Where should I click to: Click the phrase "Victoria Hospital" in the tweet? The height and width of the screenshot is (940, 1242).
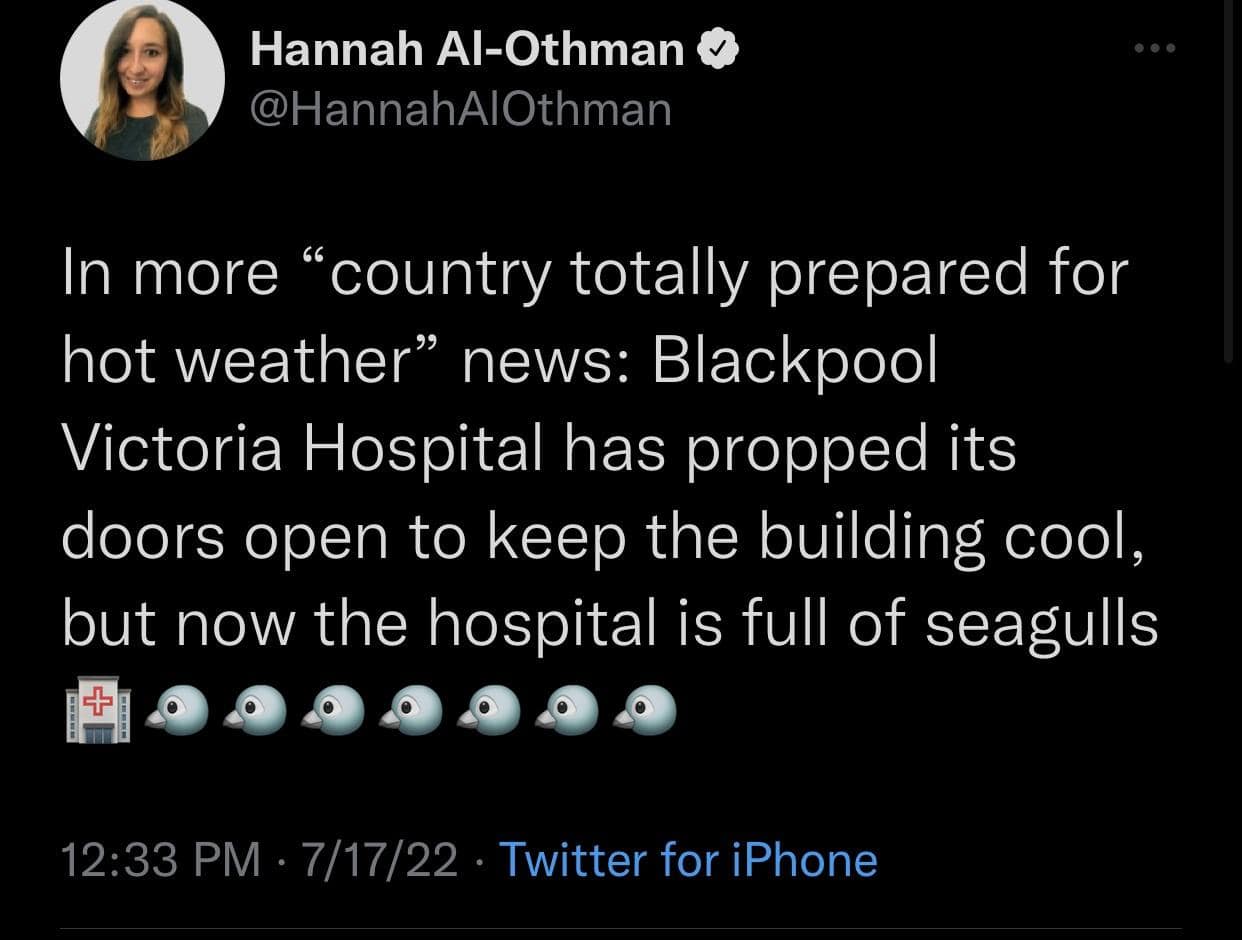(x=298, y=448)
